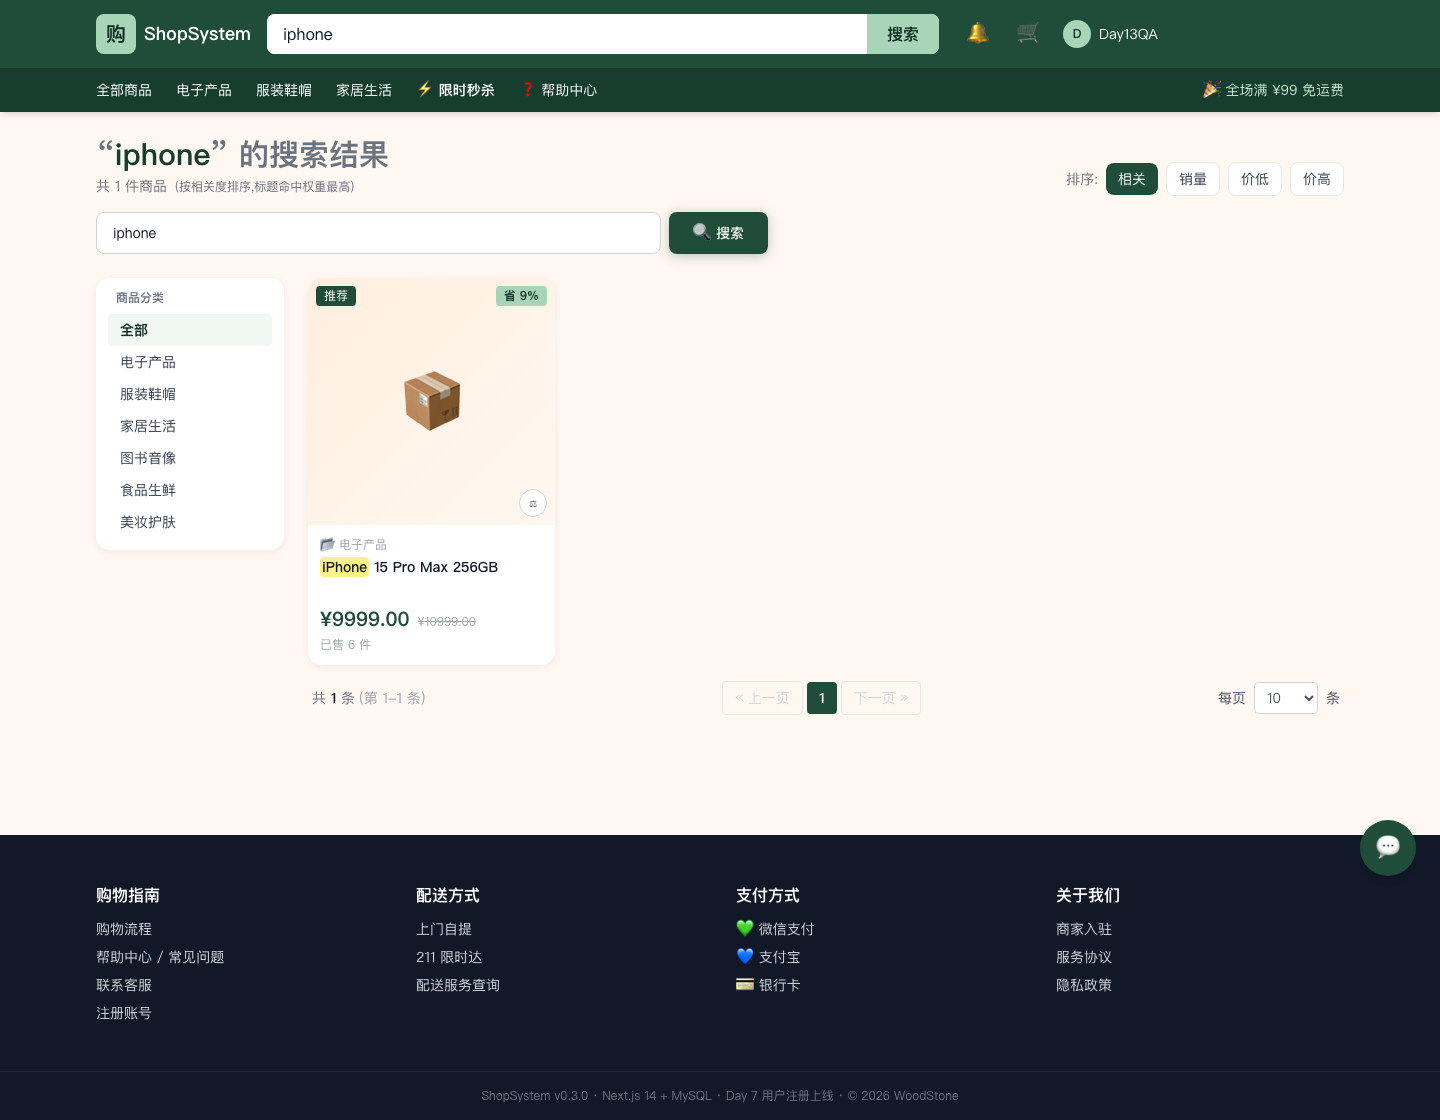Select 食品生鲜 in category sidebar
Image resolution: width=1440 pixels, height=1120 pixels.
(x=190, y=490)
